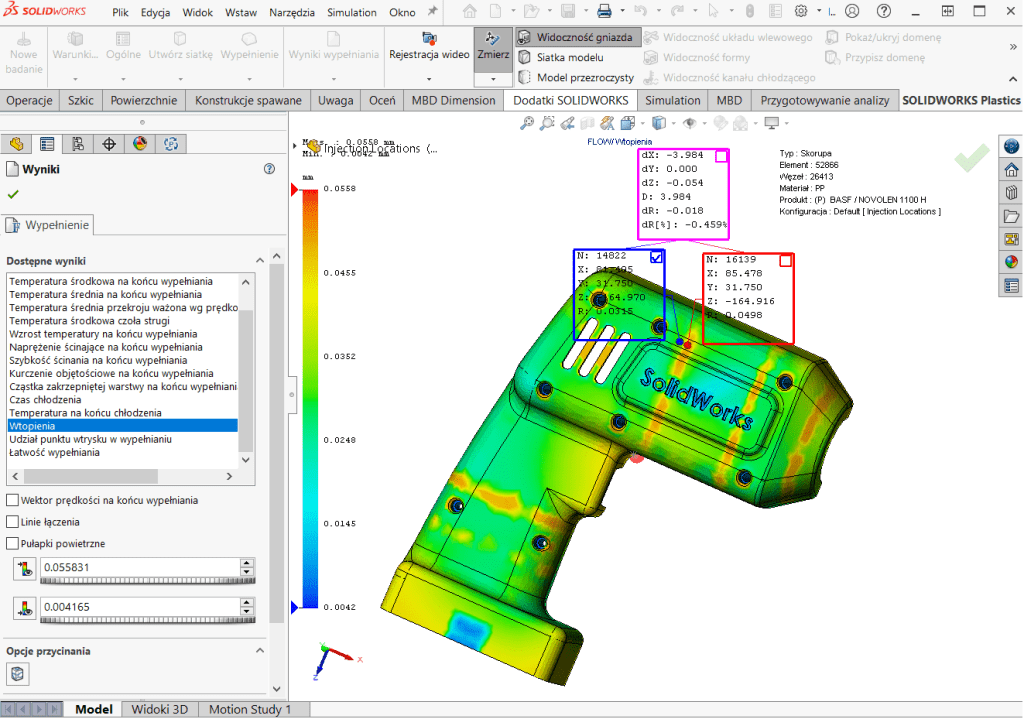
Task: Collapse the Dostępne wyniki section
Action: pos(260,261)
